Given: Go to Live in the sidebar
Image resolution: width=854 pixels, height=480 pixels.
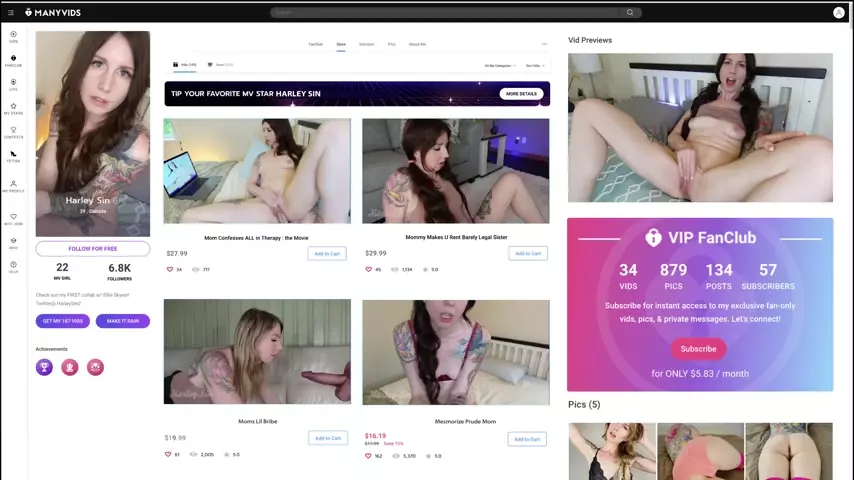Looking at the screenshot, I should [x=13, y=84].
